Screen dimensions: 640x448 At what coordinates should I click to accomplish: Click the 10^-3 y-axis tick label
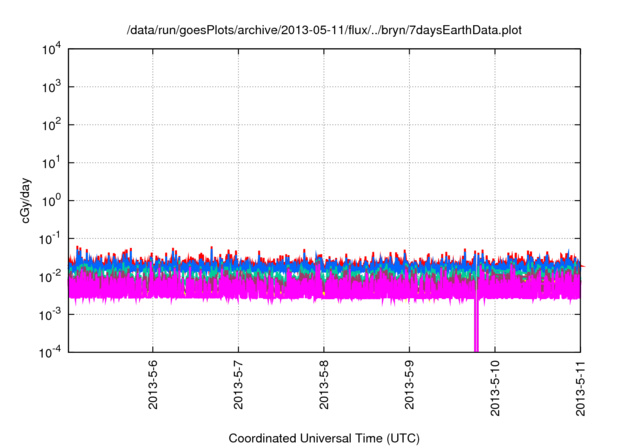[x=50, y=315]
